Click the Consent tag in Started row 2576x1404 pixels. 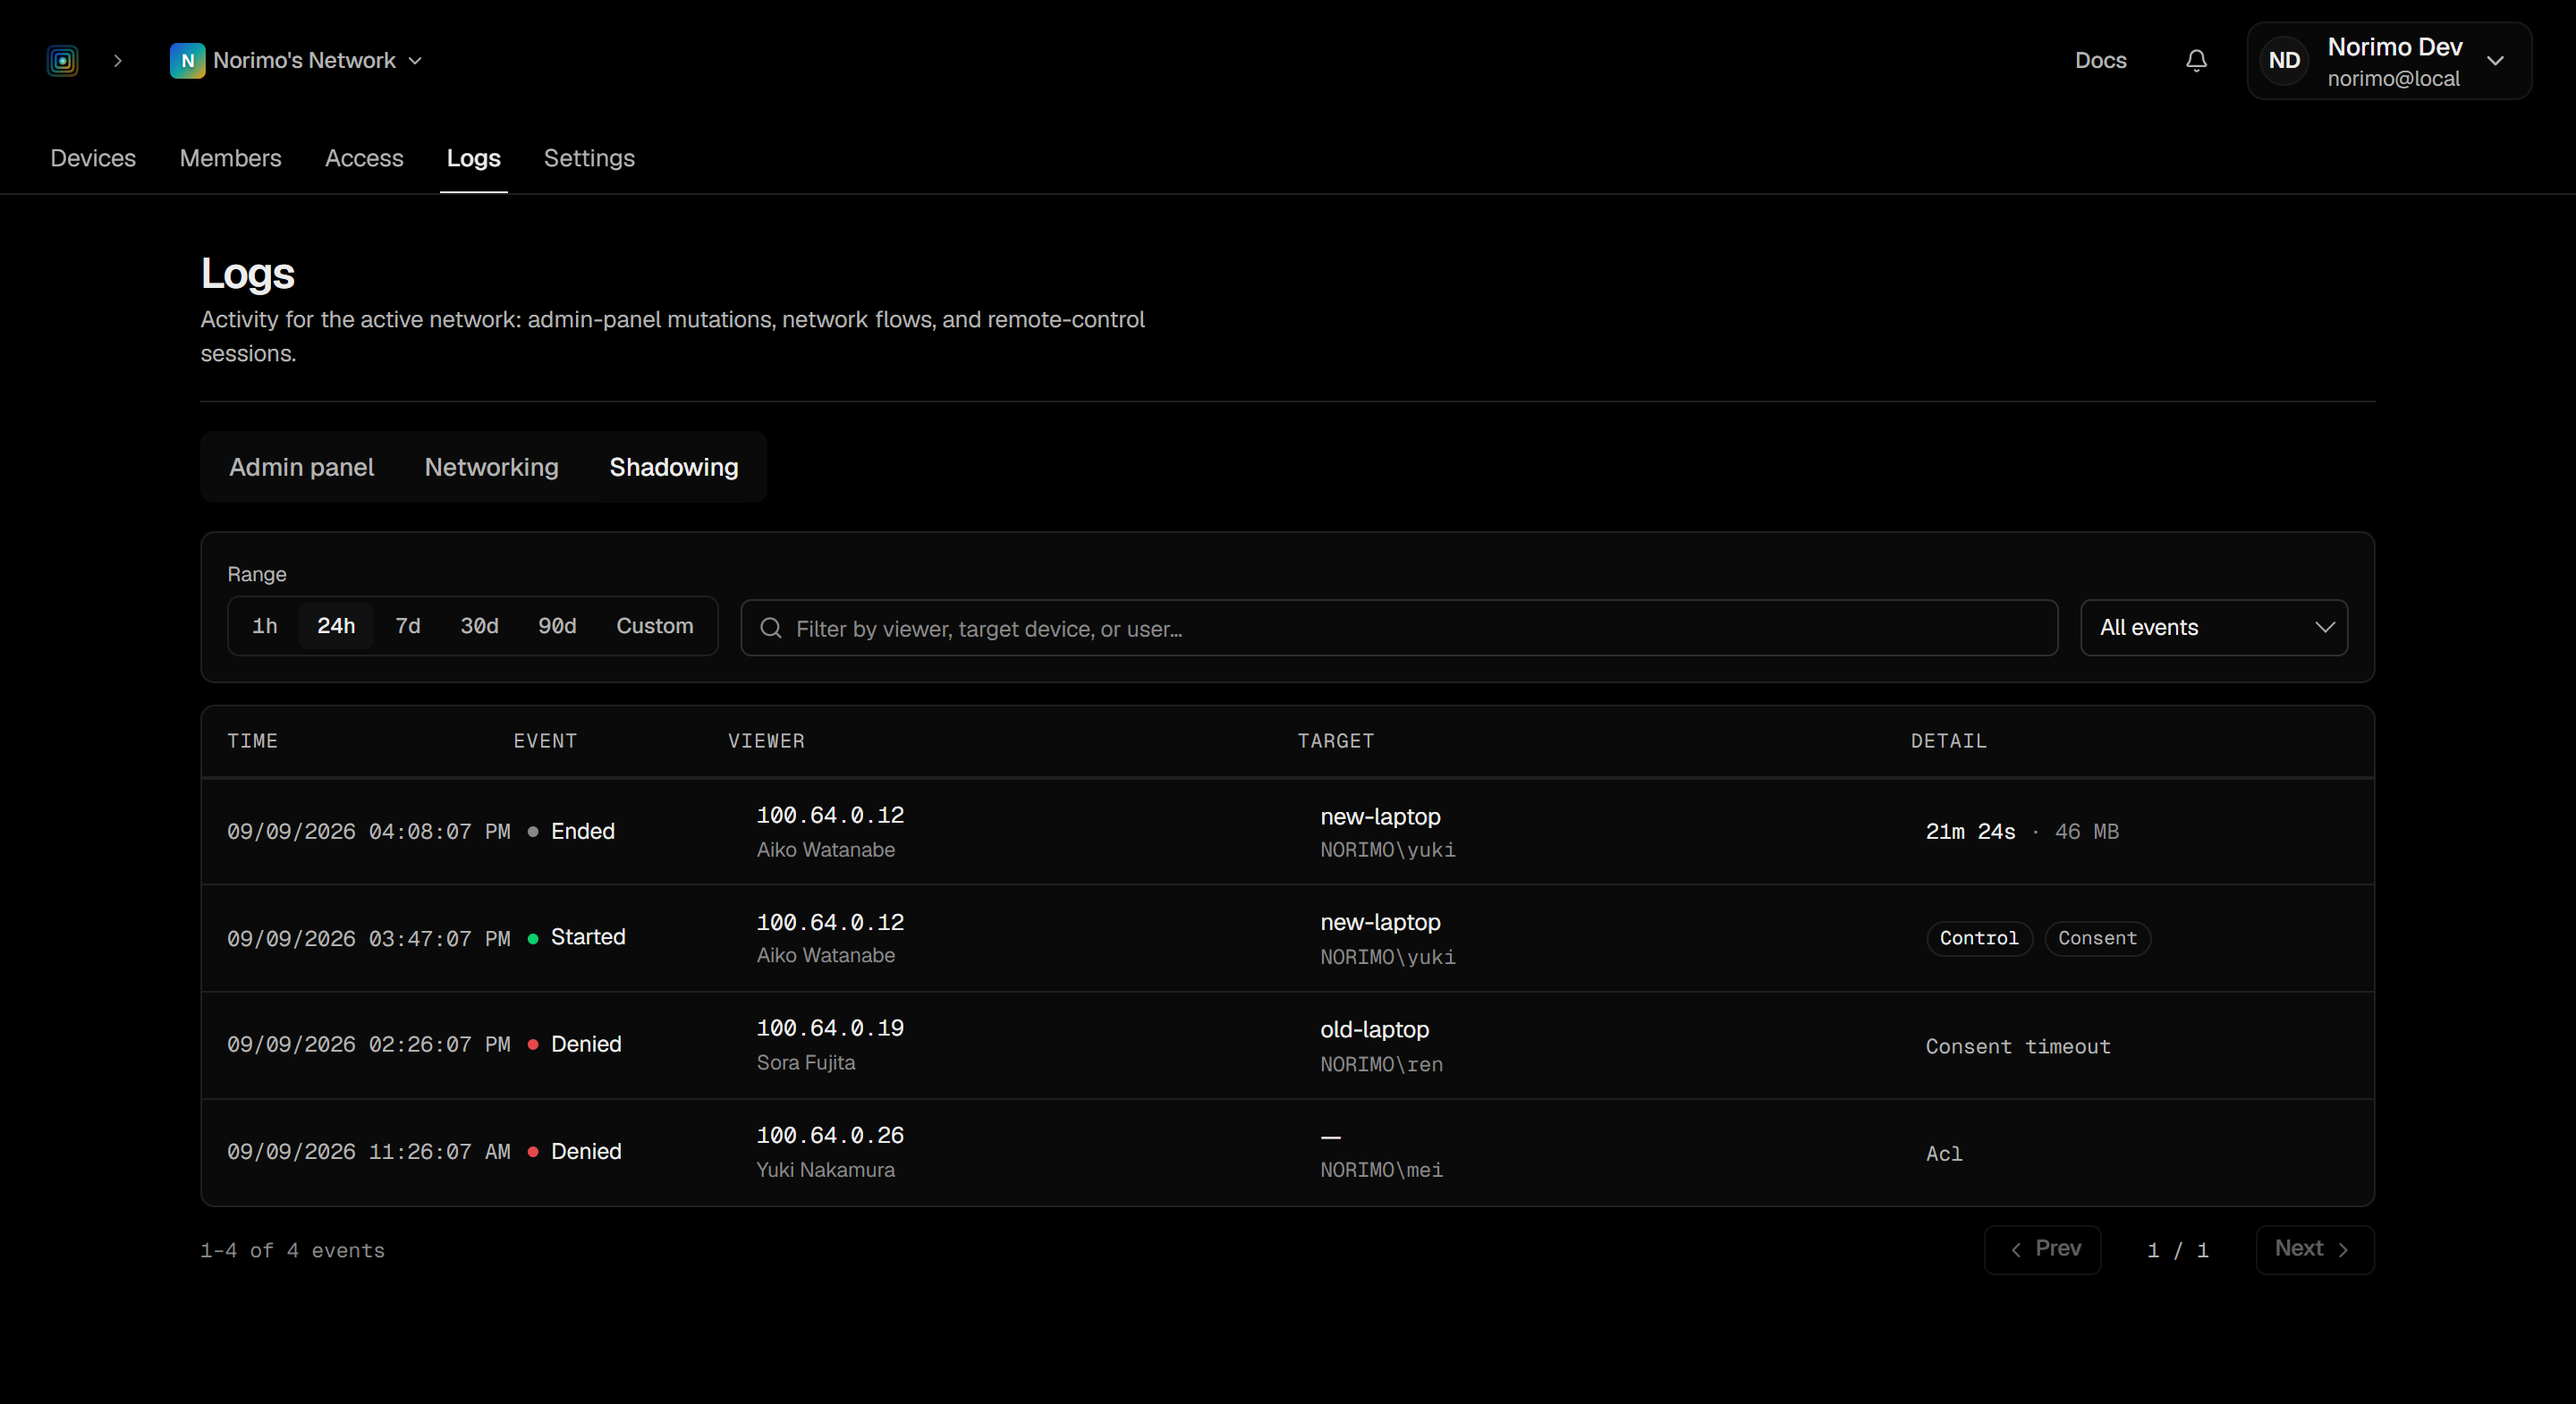[2097, 938]
